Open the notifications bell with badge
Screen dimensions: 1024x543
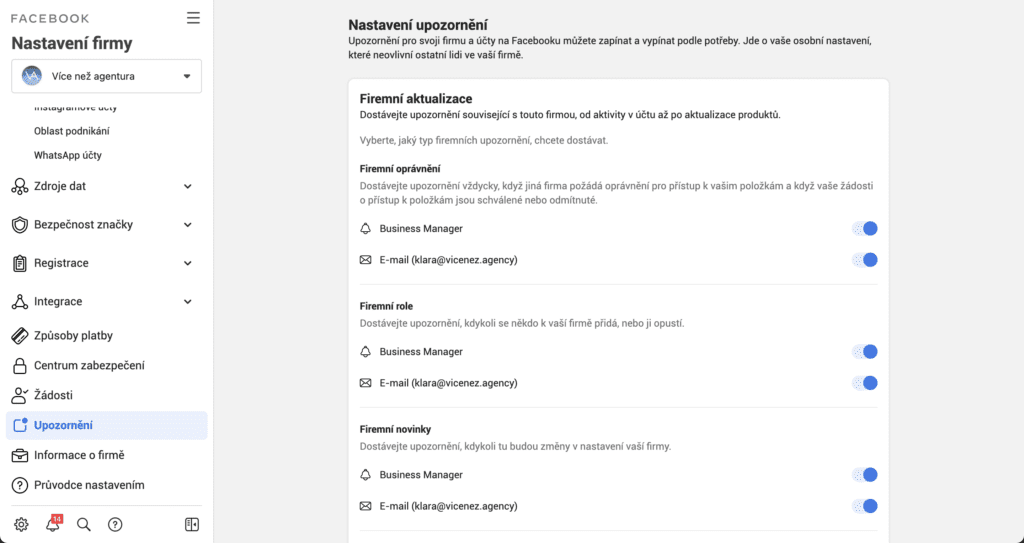[x=53, y=524]
